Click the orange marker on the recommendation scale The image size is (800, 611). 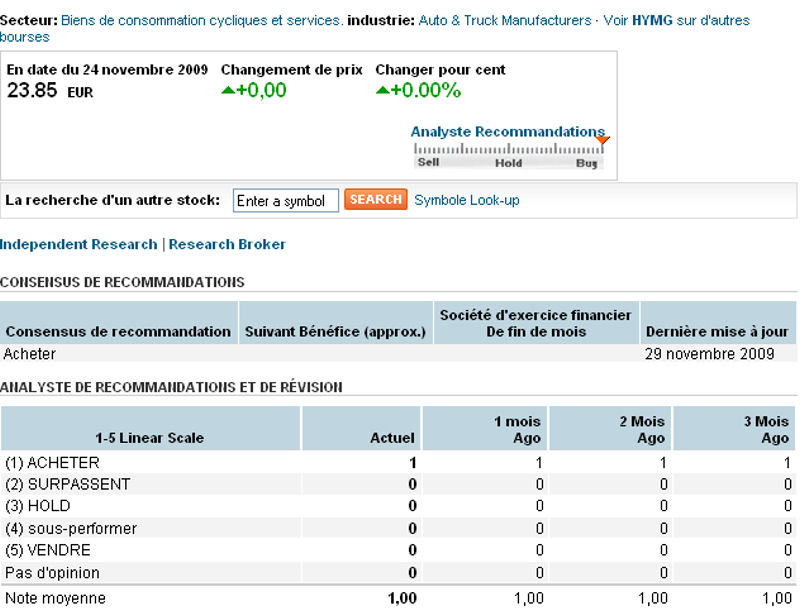tap(602, 141)
